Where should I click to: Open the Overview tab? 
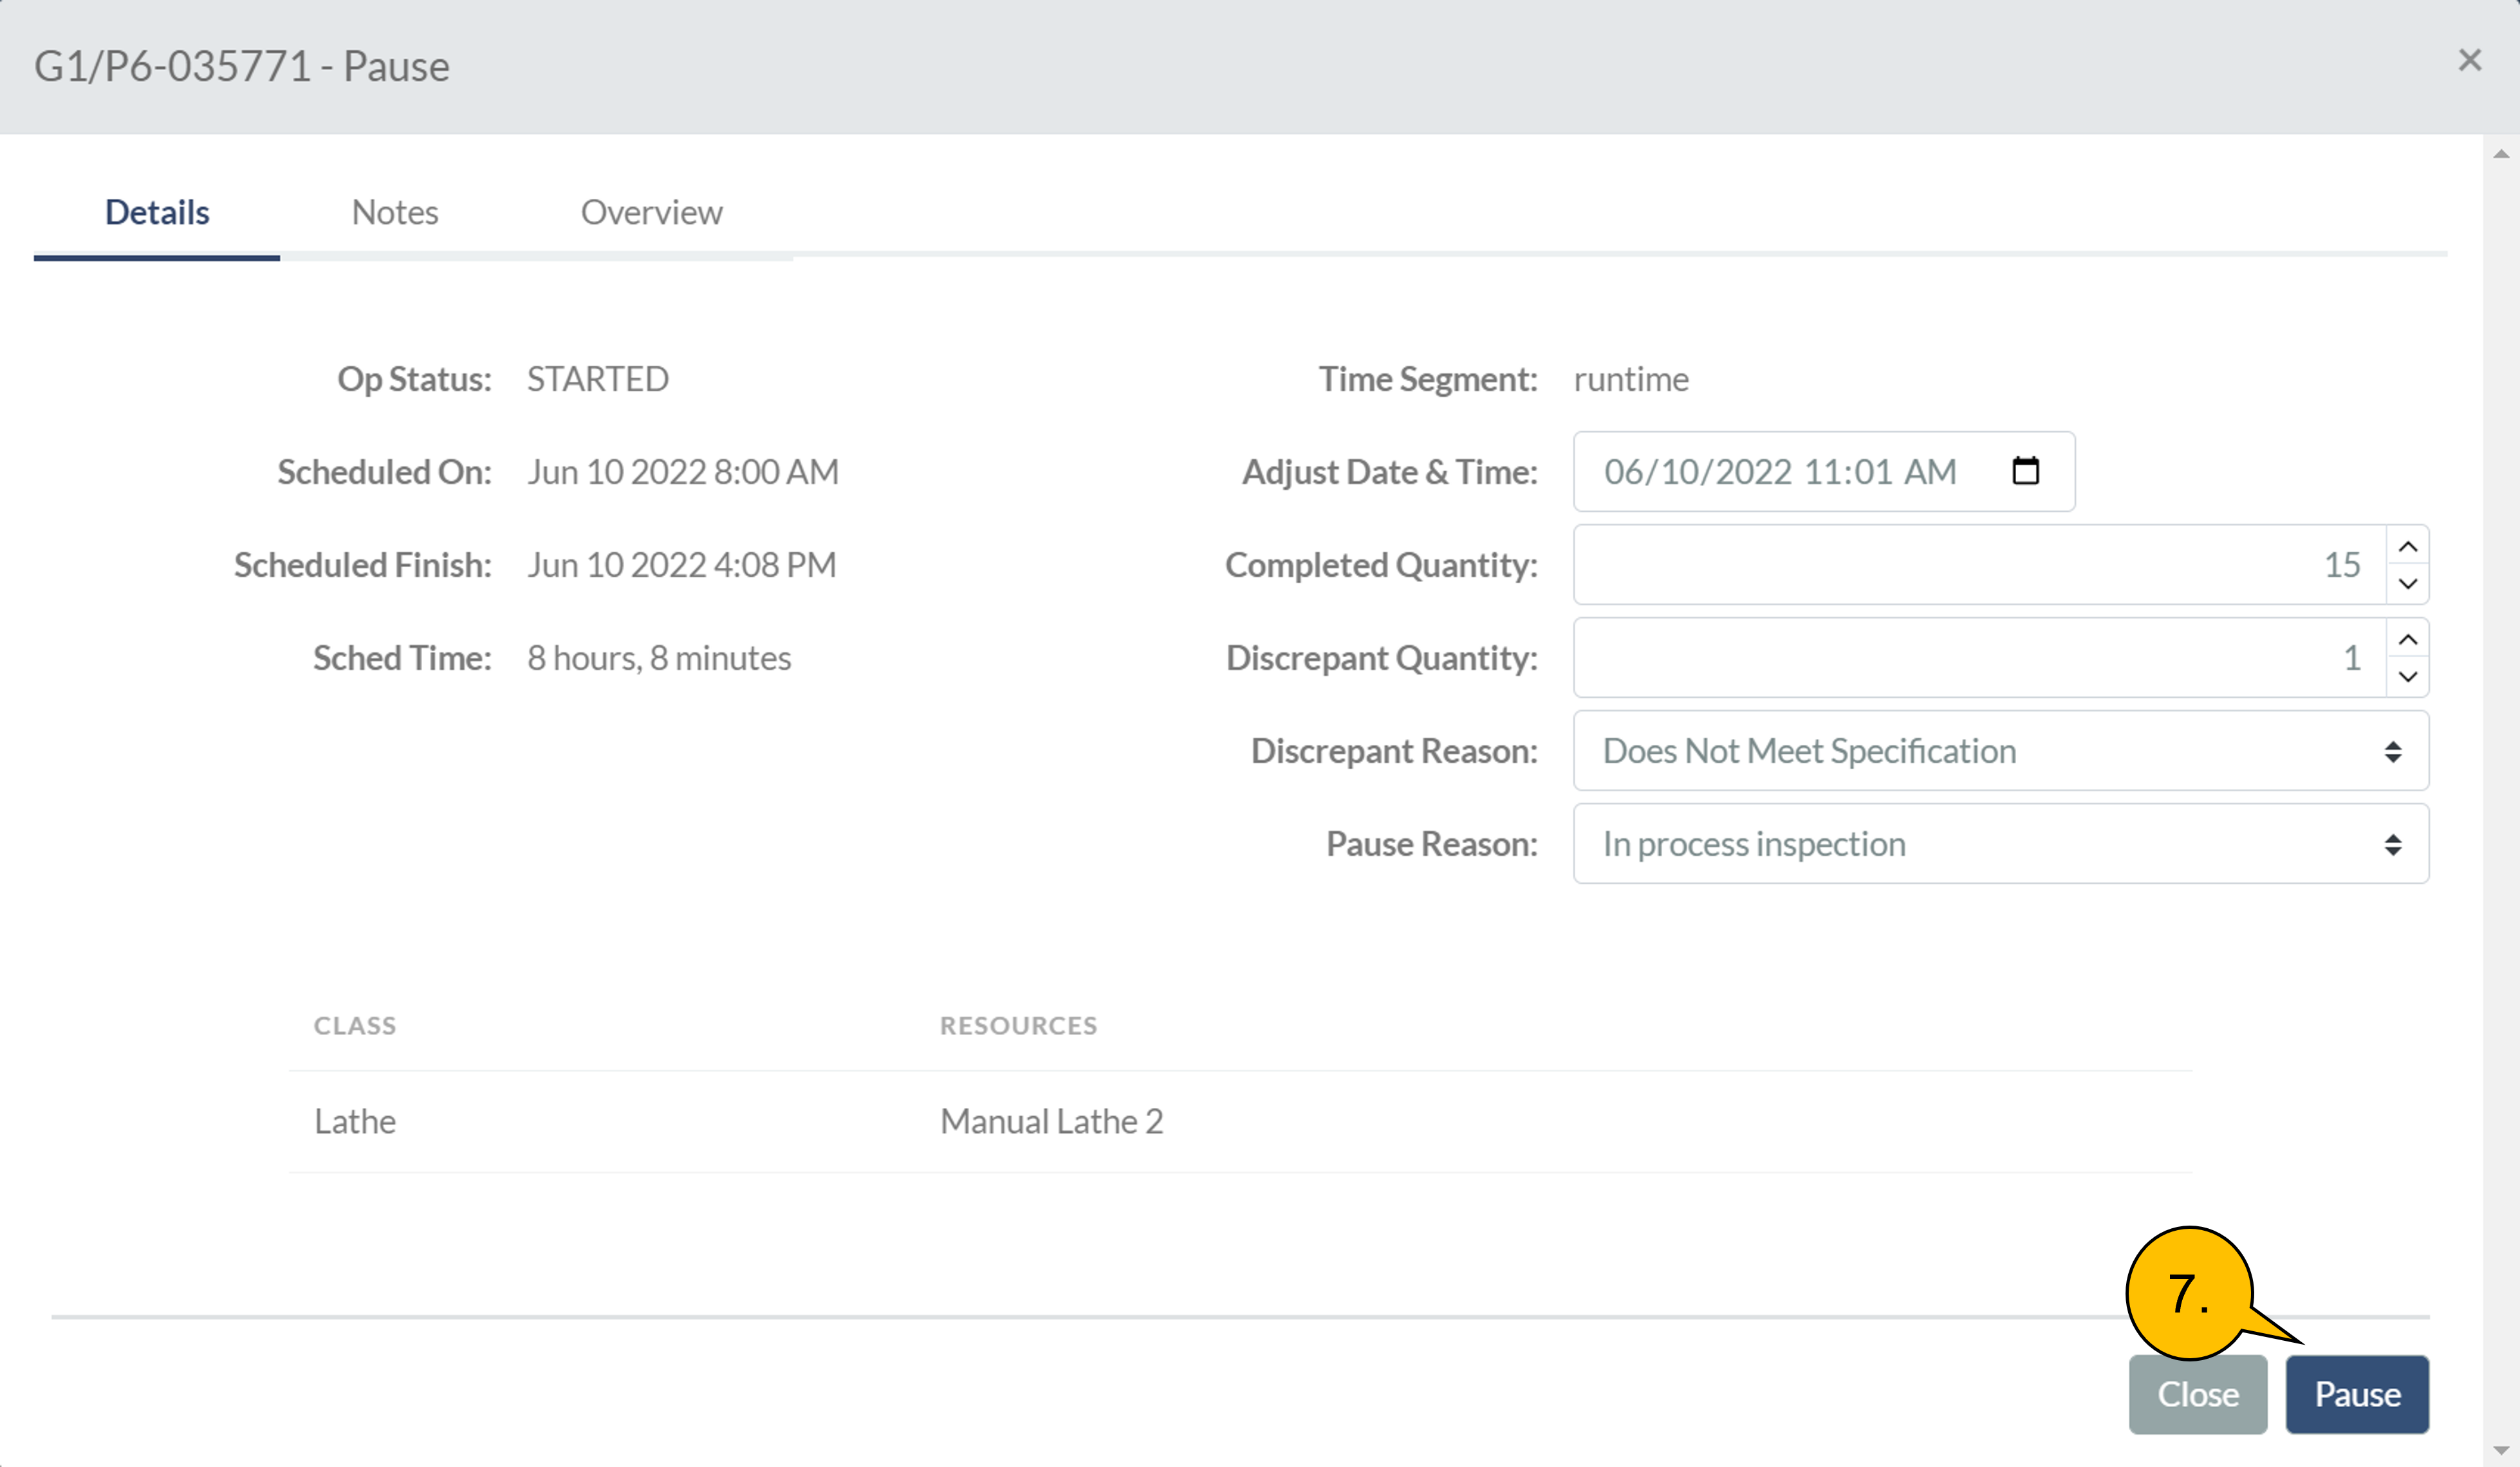(x=651, y=213)
